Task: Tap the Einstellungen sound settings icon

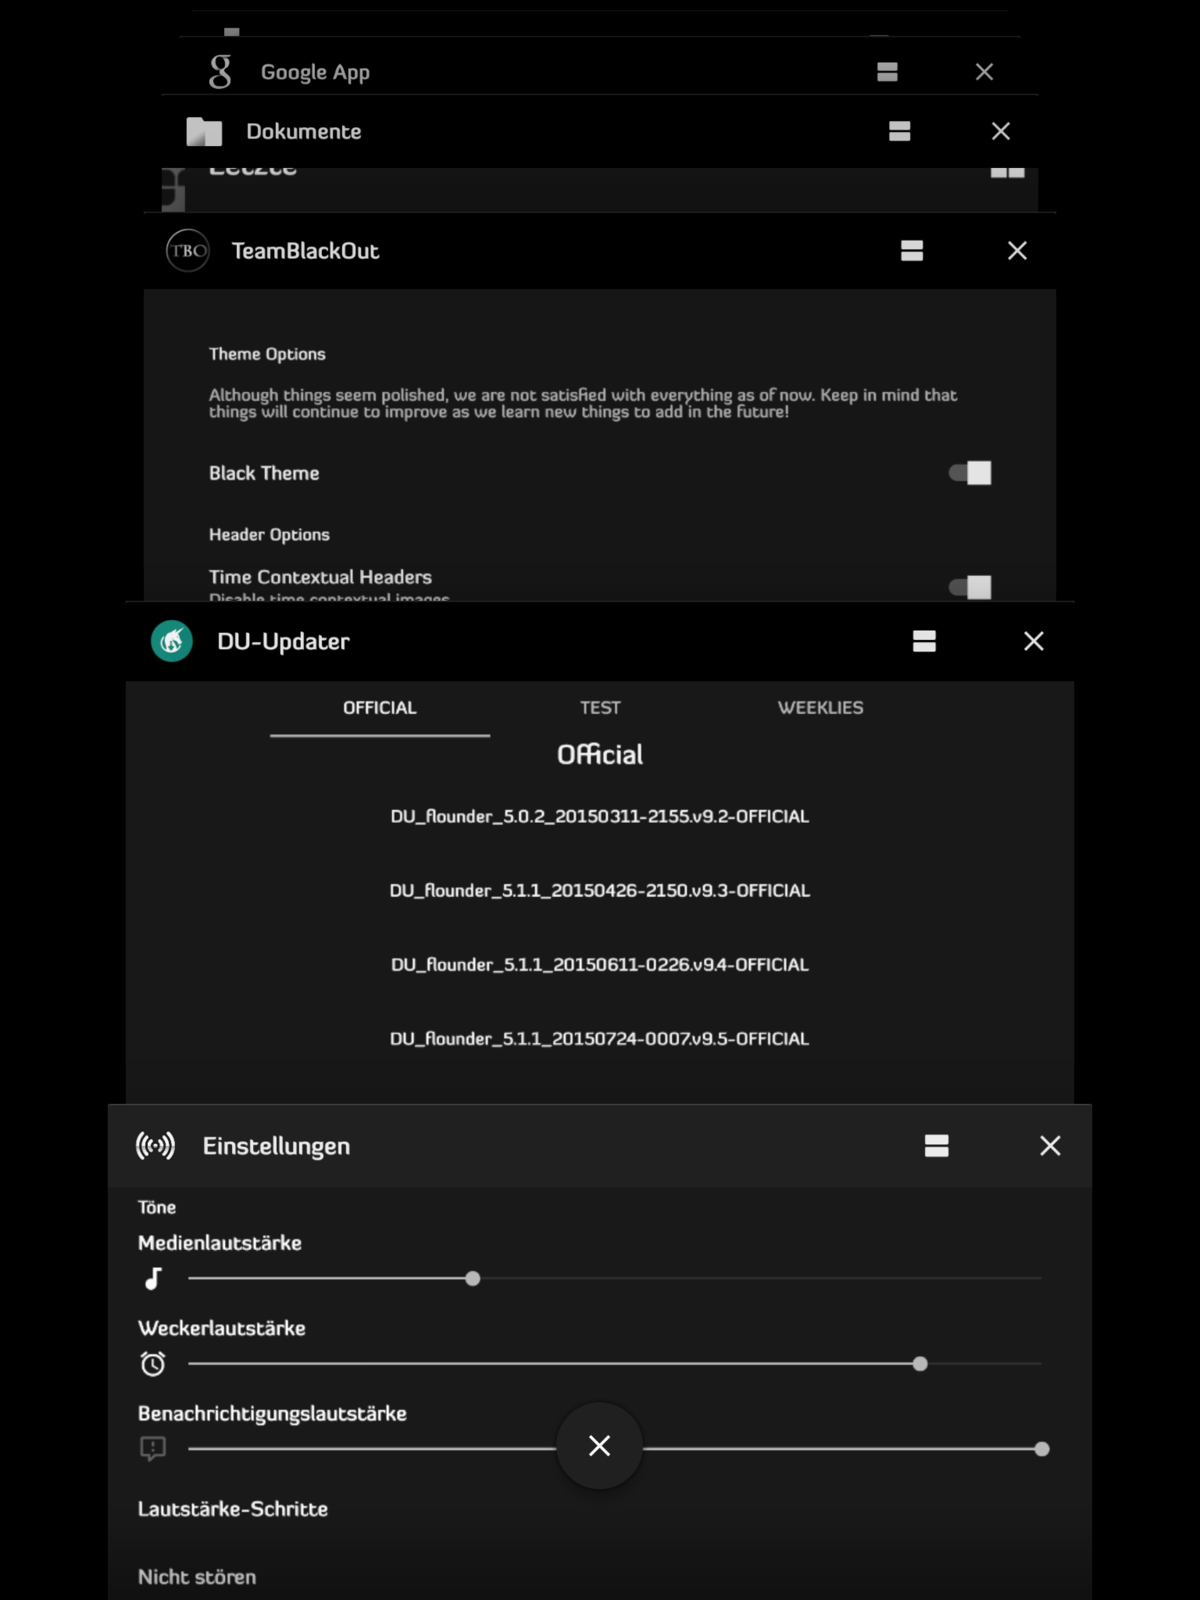Action: (x=155, y=1146)
